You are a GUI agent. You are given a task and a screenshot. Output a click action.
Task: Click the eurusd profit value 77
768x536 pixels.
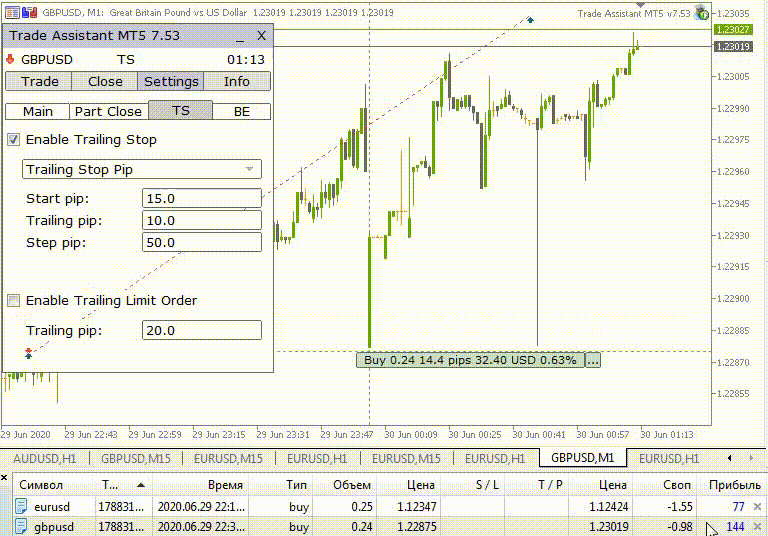pyautogui.click(x=738, y=507)
